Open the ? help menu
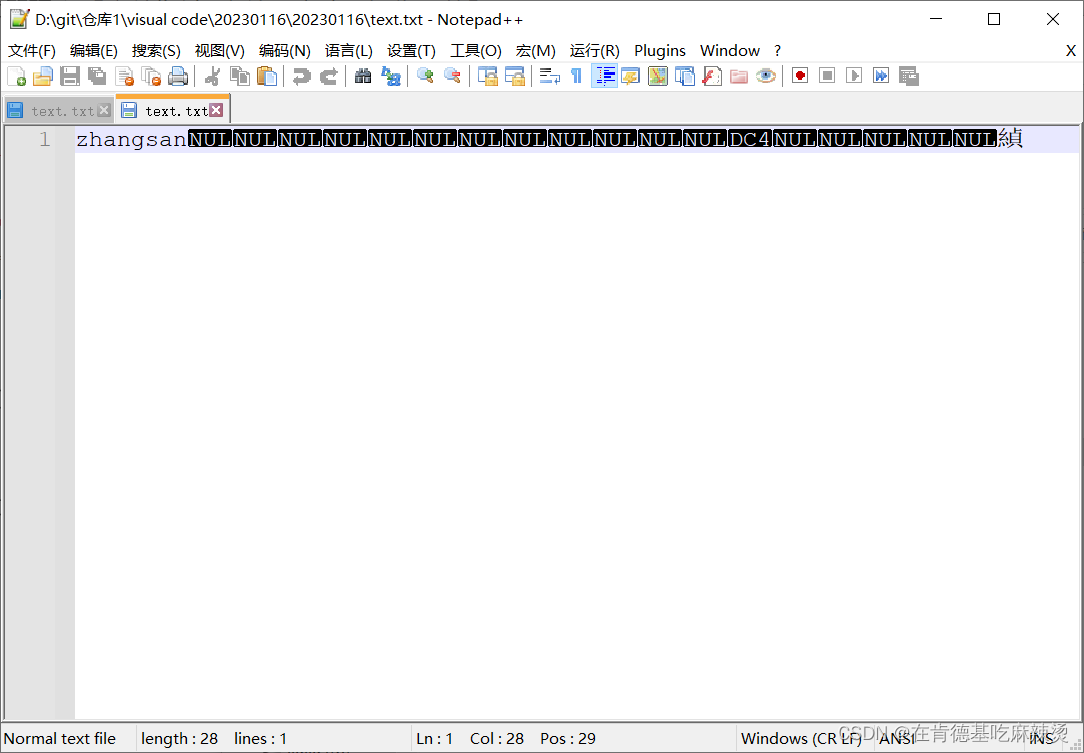This screenshot has width=1084, height=753. (777, 50)
